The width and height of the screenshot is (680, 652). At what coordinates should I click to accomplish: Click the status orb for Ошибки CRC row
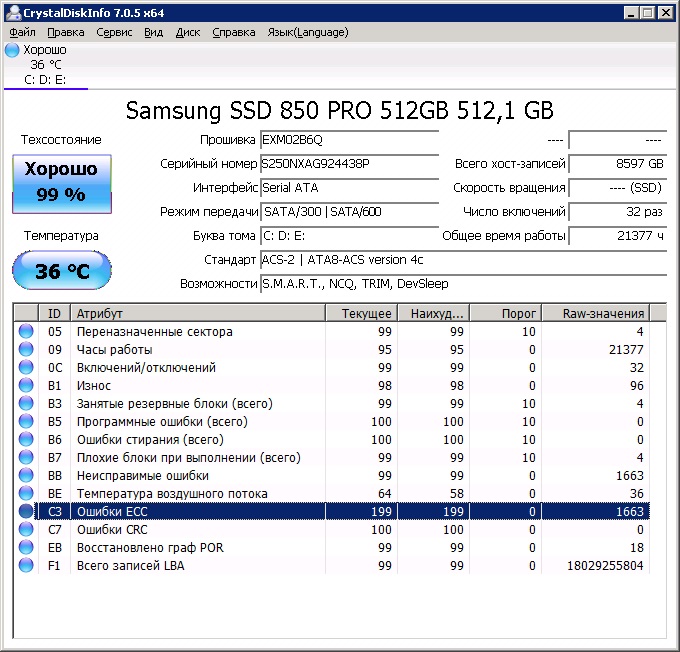[x=26, y=529]
